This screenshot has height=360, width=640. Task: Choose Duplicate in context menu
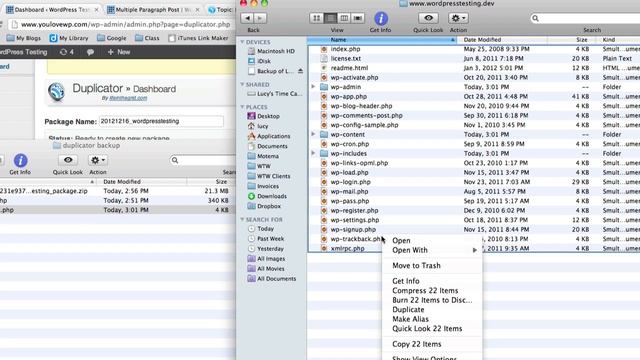point(432,309)
